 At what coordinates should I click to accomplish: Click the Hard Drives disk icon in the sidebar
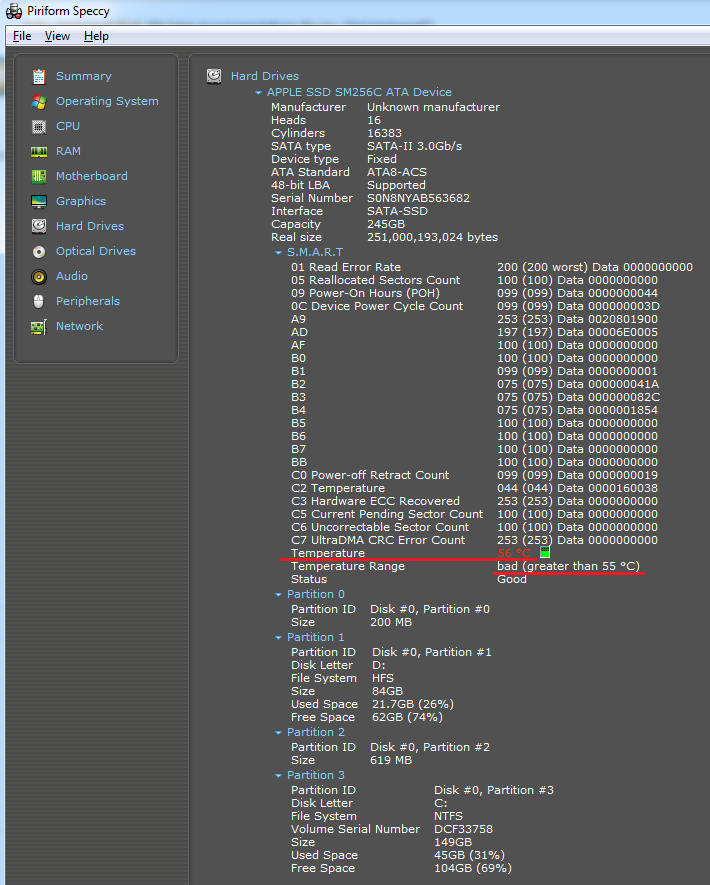(38, 226)
